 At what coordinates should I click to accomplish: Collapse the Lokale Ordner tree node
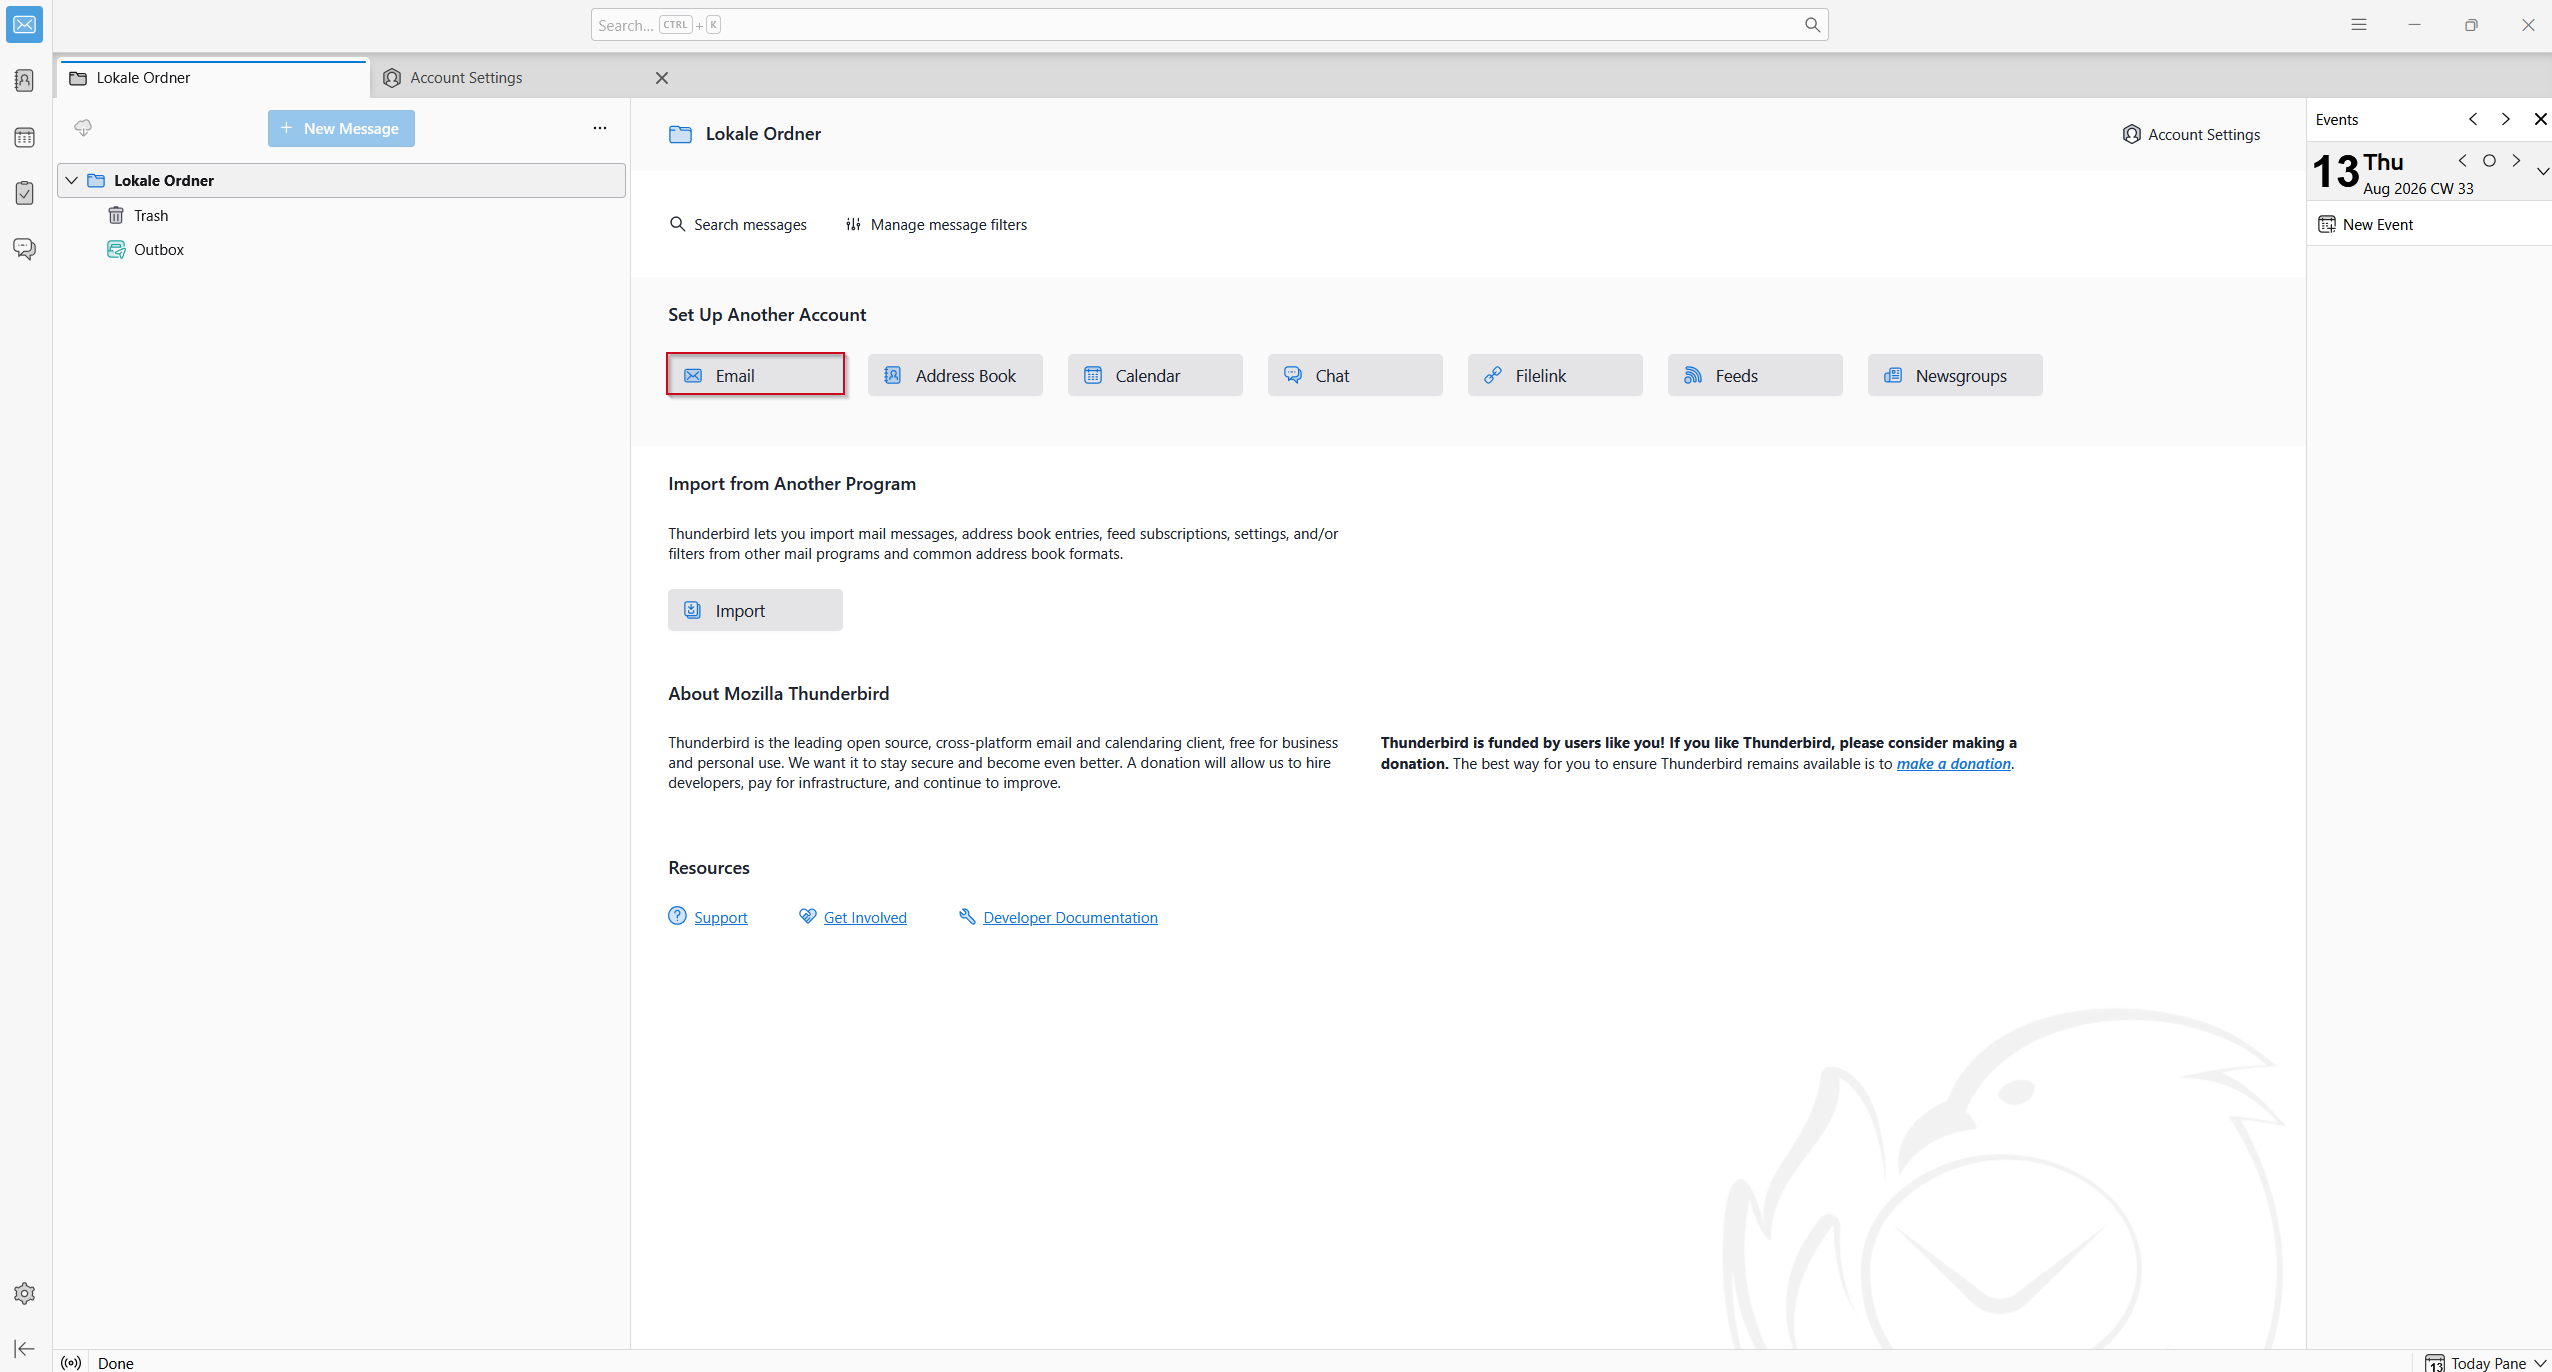coord(72,180)
